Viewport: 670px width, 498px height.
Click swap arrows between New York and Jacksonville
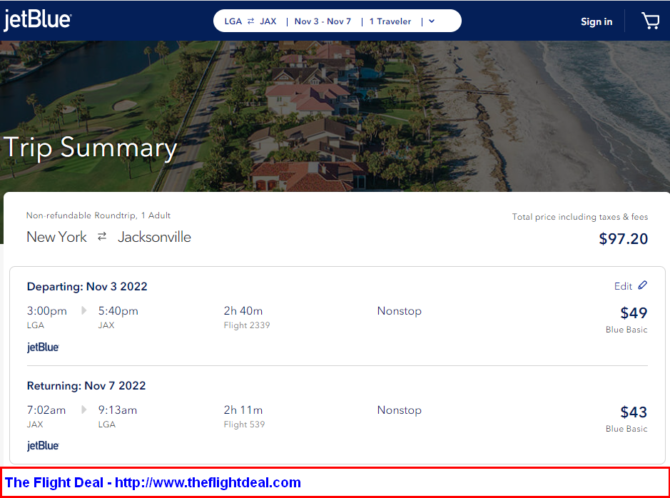[x=102, y=236]
